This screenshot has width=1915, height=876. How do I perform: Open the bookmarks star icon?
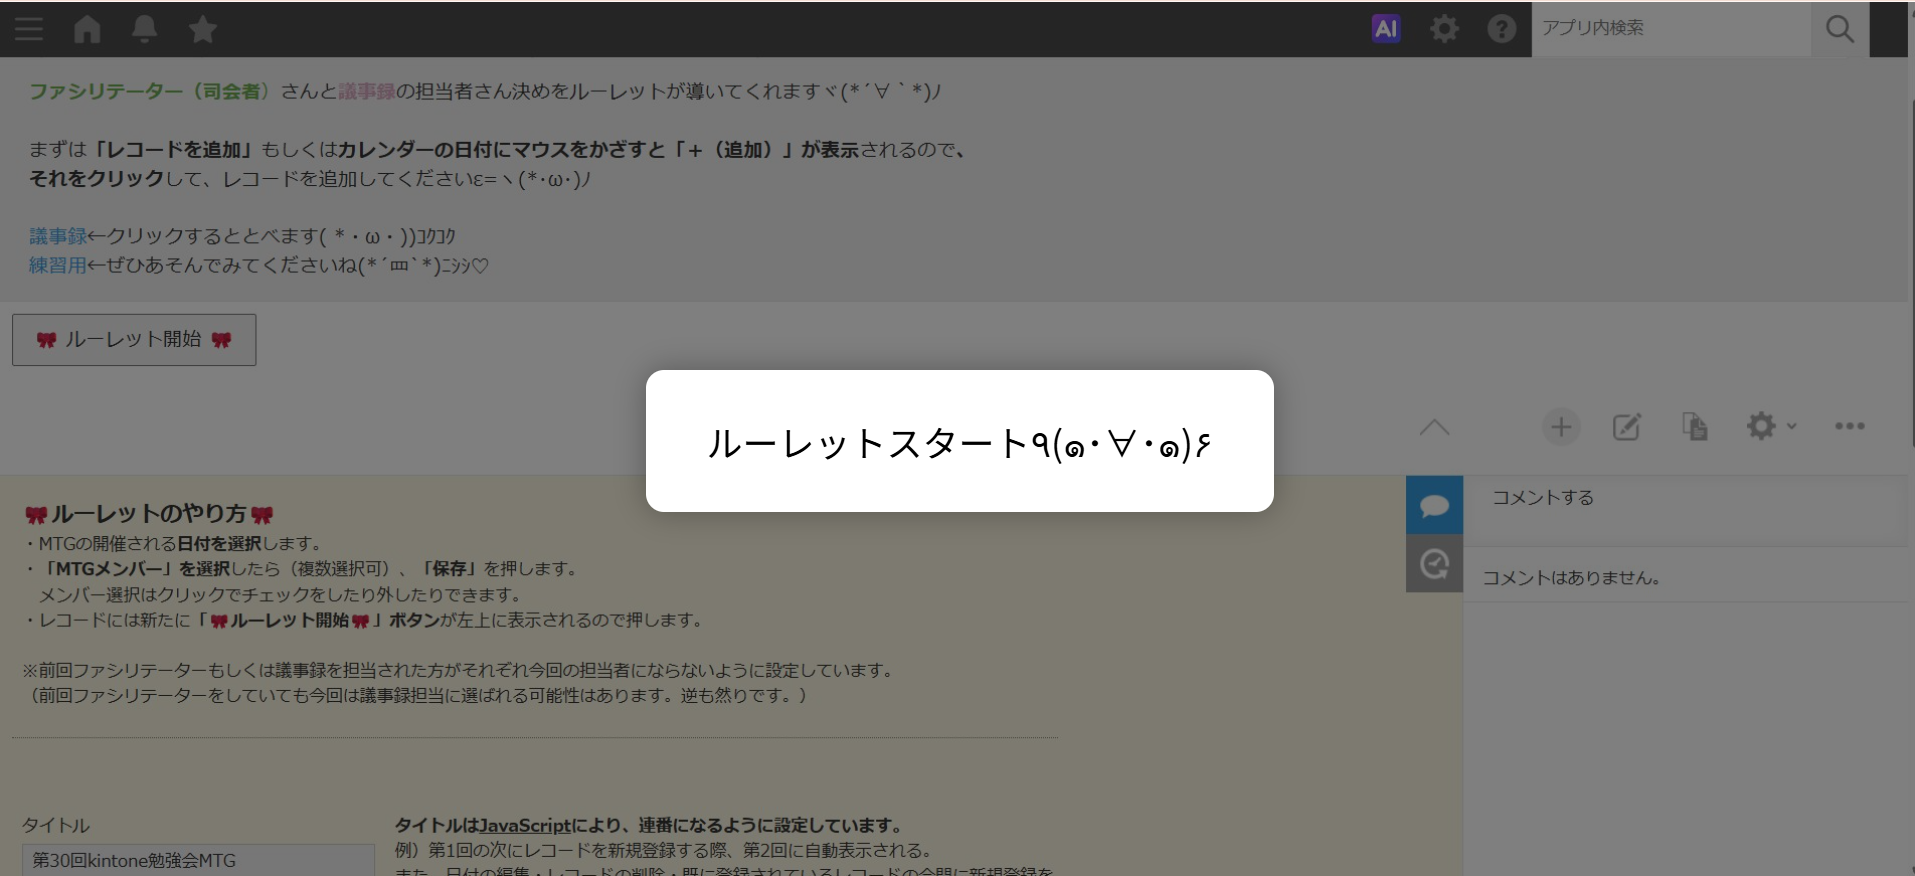click(203, 29)
